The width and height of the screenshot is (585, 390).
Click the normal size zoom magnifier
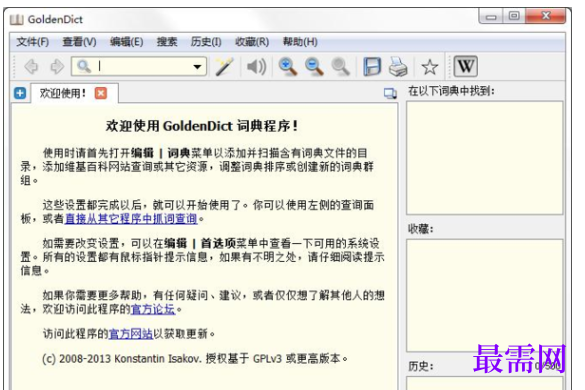point(341,67)
